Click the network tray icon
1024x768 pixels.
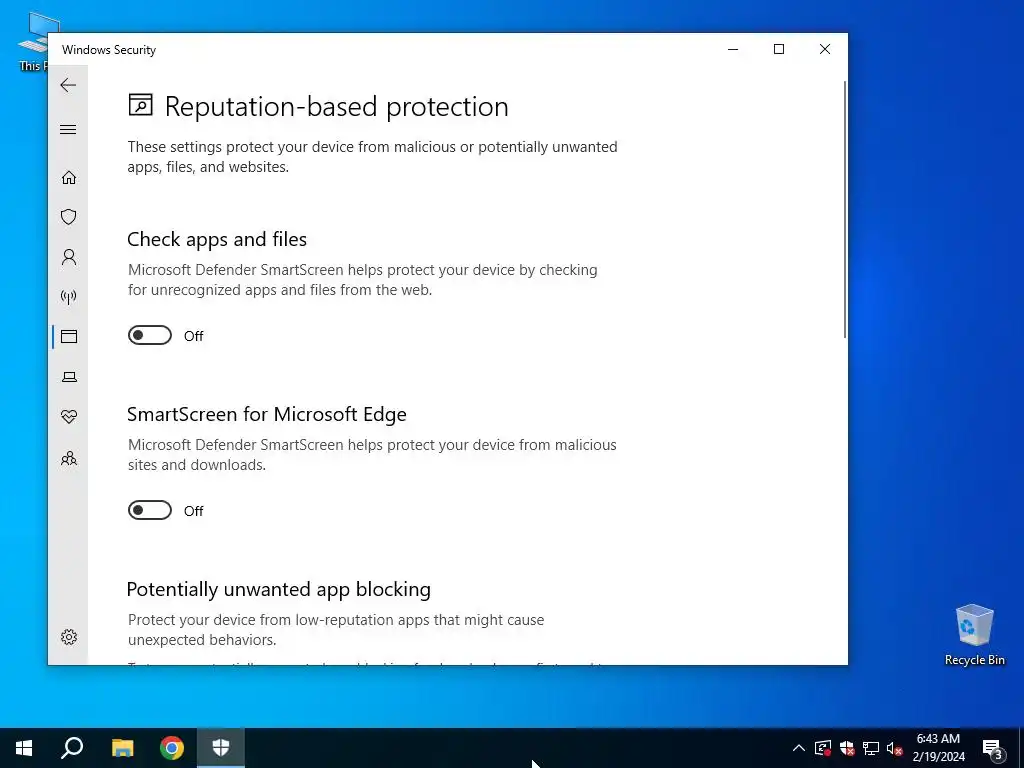click(x=871, y=748)
